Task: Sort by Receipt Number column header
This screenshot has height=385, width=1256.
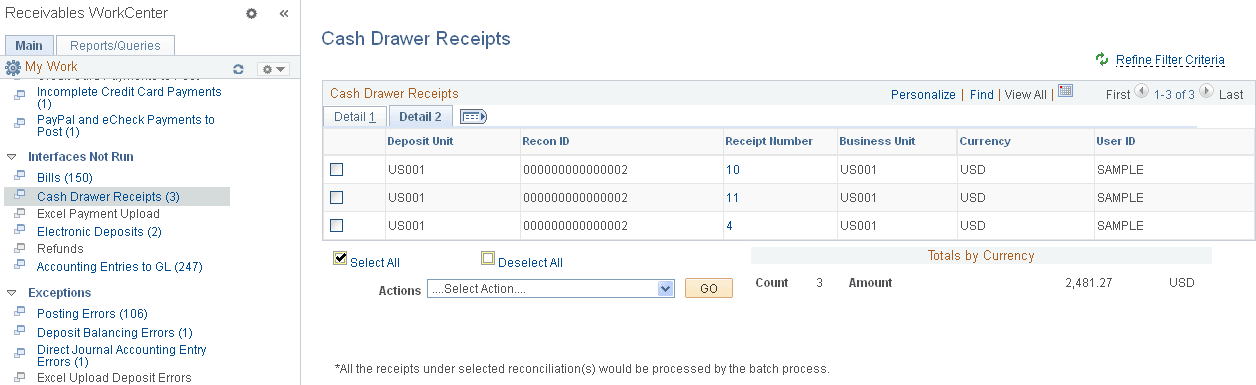Action: click(x=769, y=141)
